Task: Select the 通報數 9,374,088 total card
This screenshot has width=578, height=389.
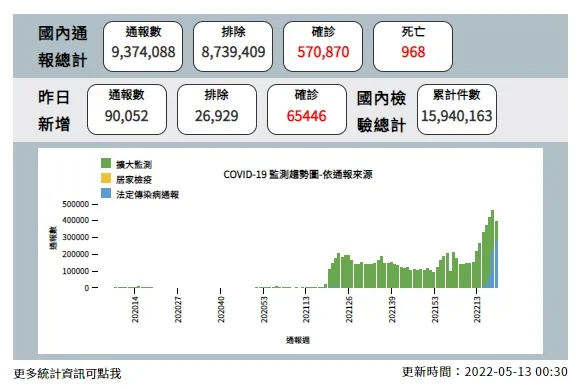Action: pos(143,46)
